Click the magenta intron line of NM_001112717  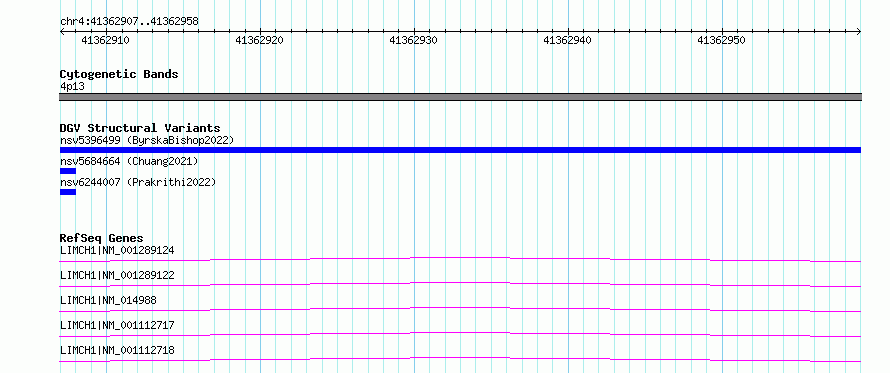(x=460, y=334)
